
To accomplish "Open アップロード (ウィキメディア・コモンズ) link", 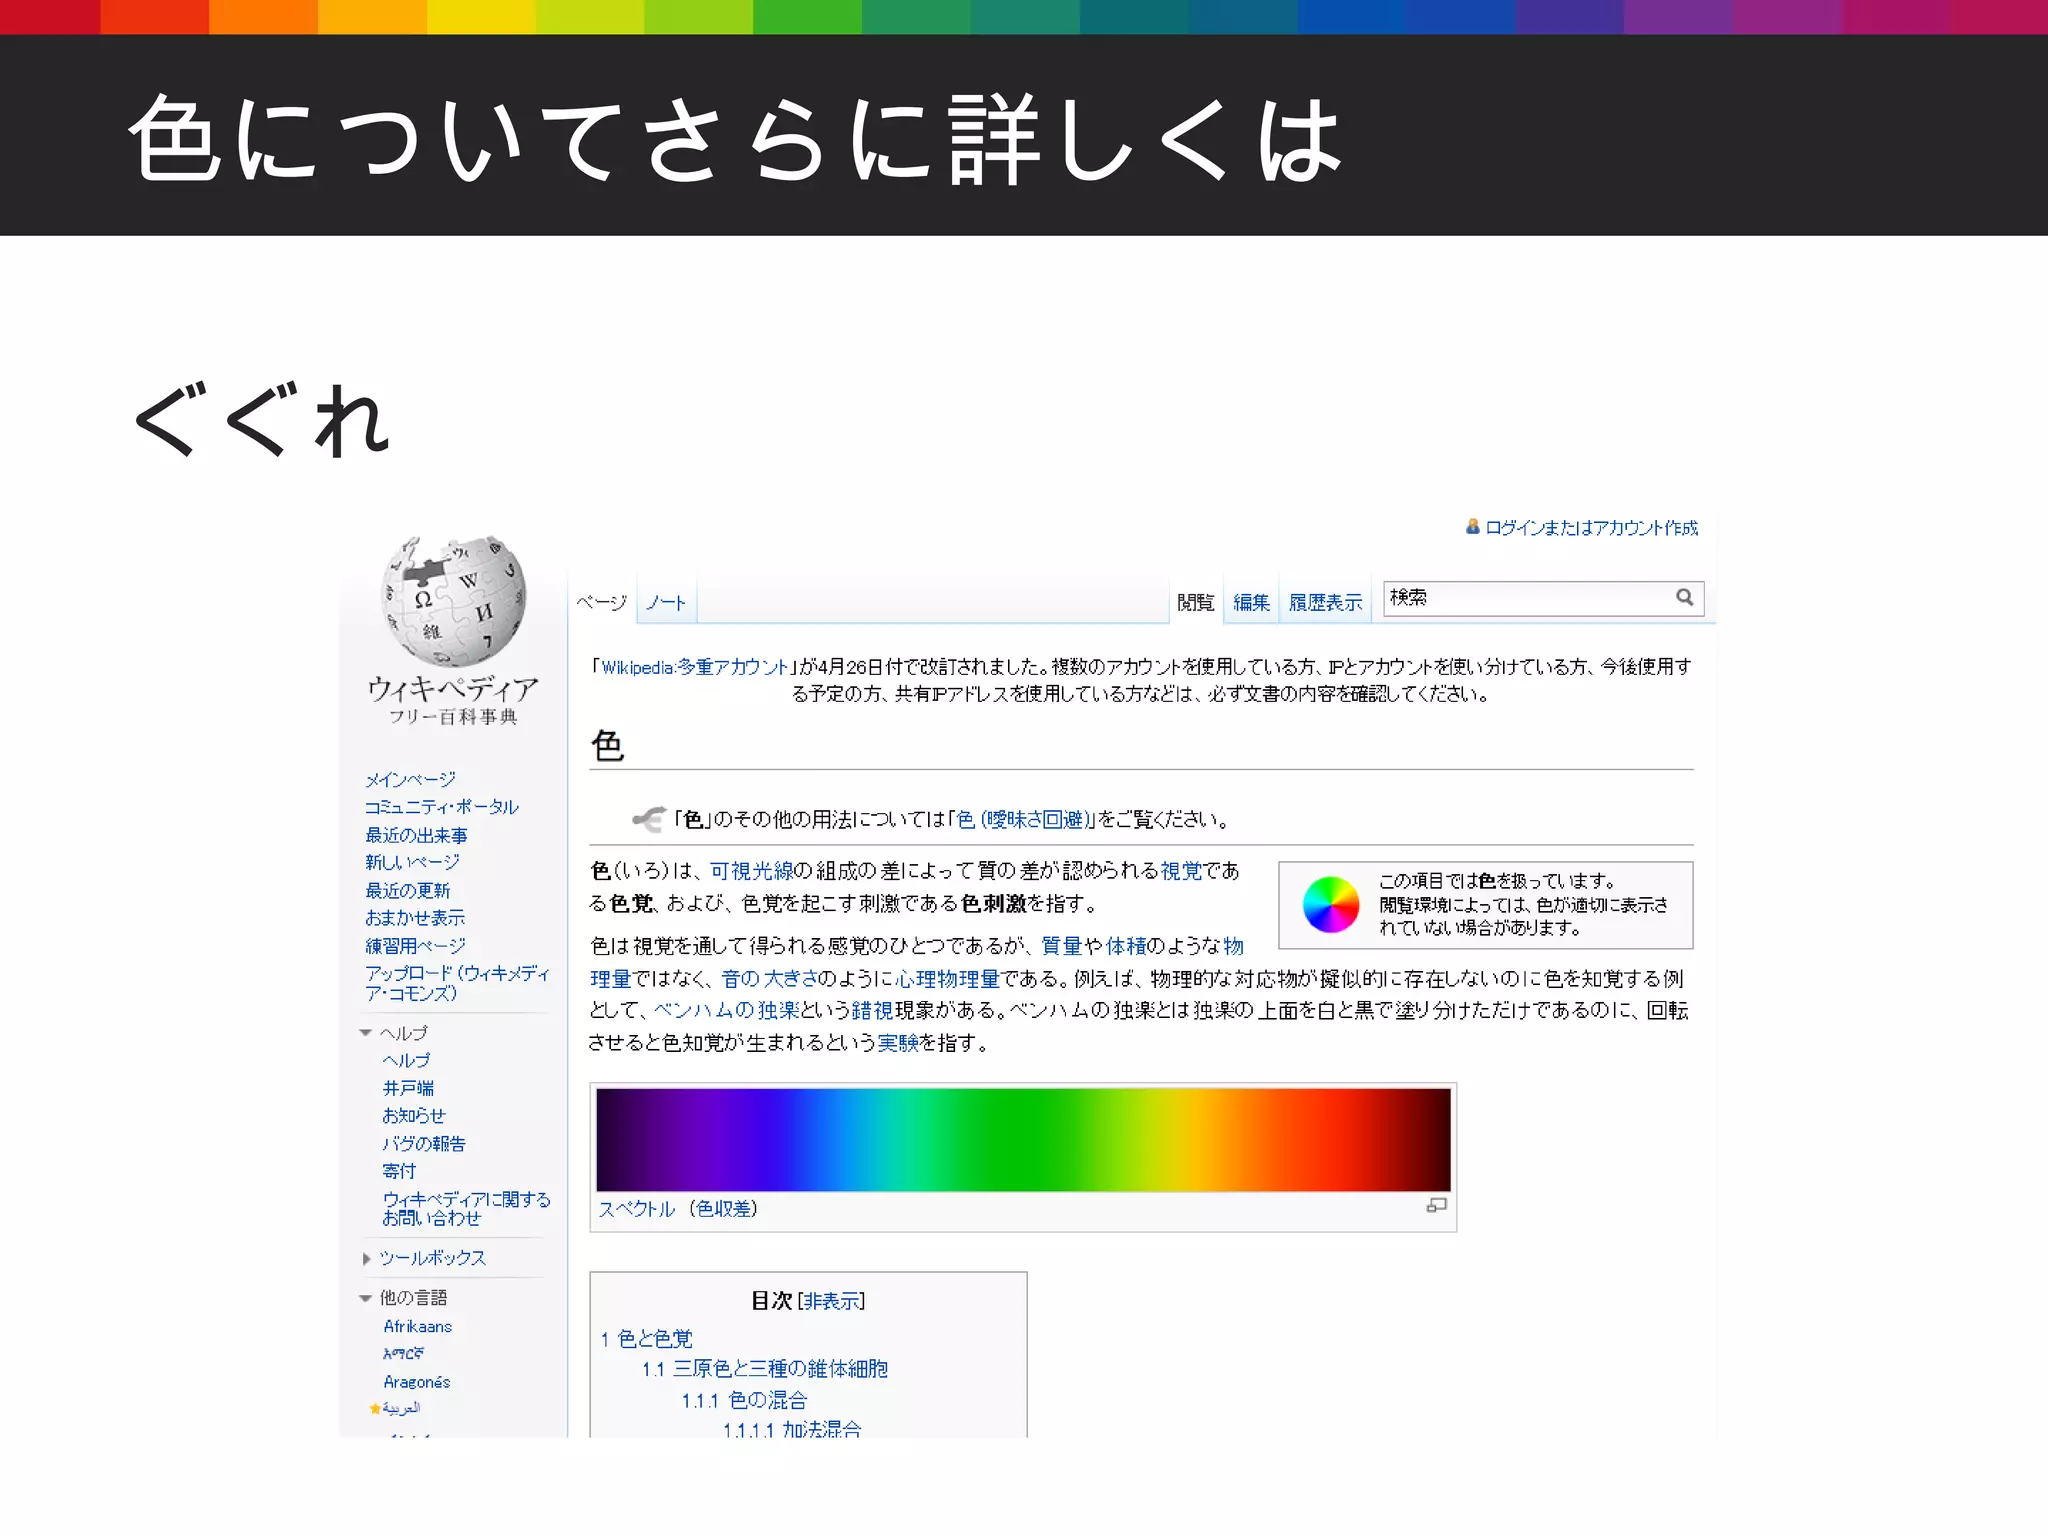I will (457, 983).
